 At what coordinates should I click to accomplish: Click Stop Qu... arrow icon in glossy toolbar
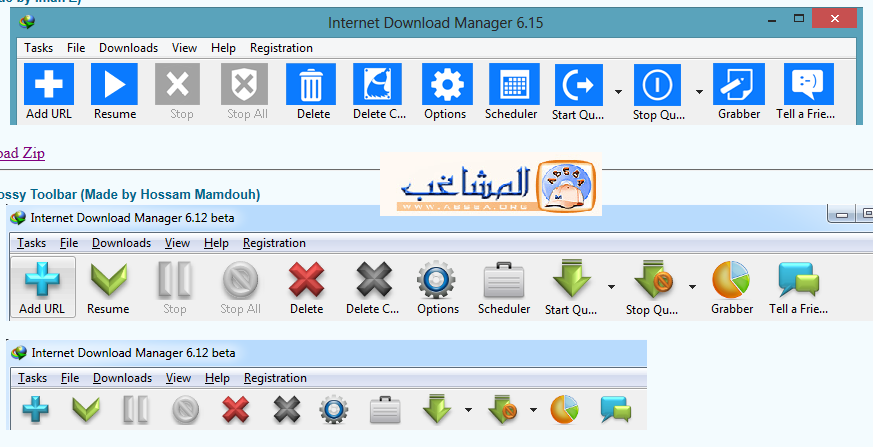tap(653, 279)
